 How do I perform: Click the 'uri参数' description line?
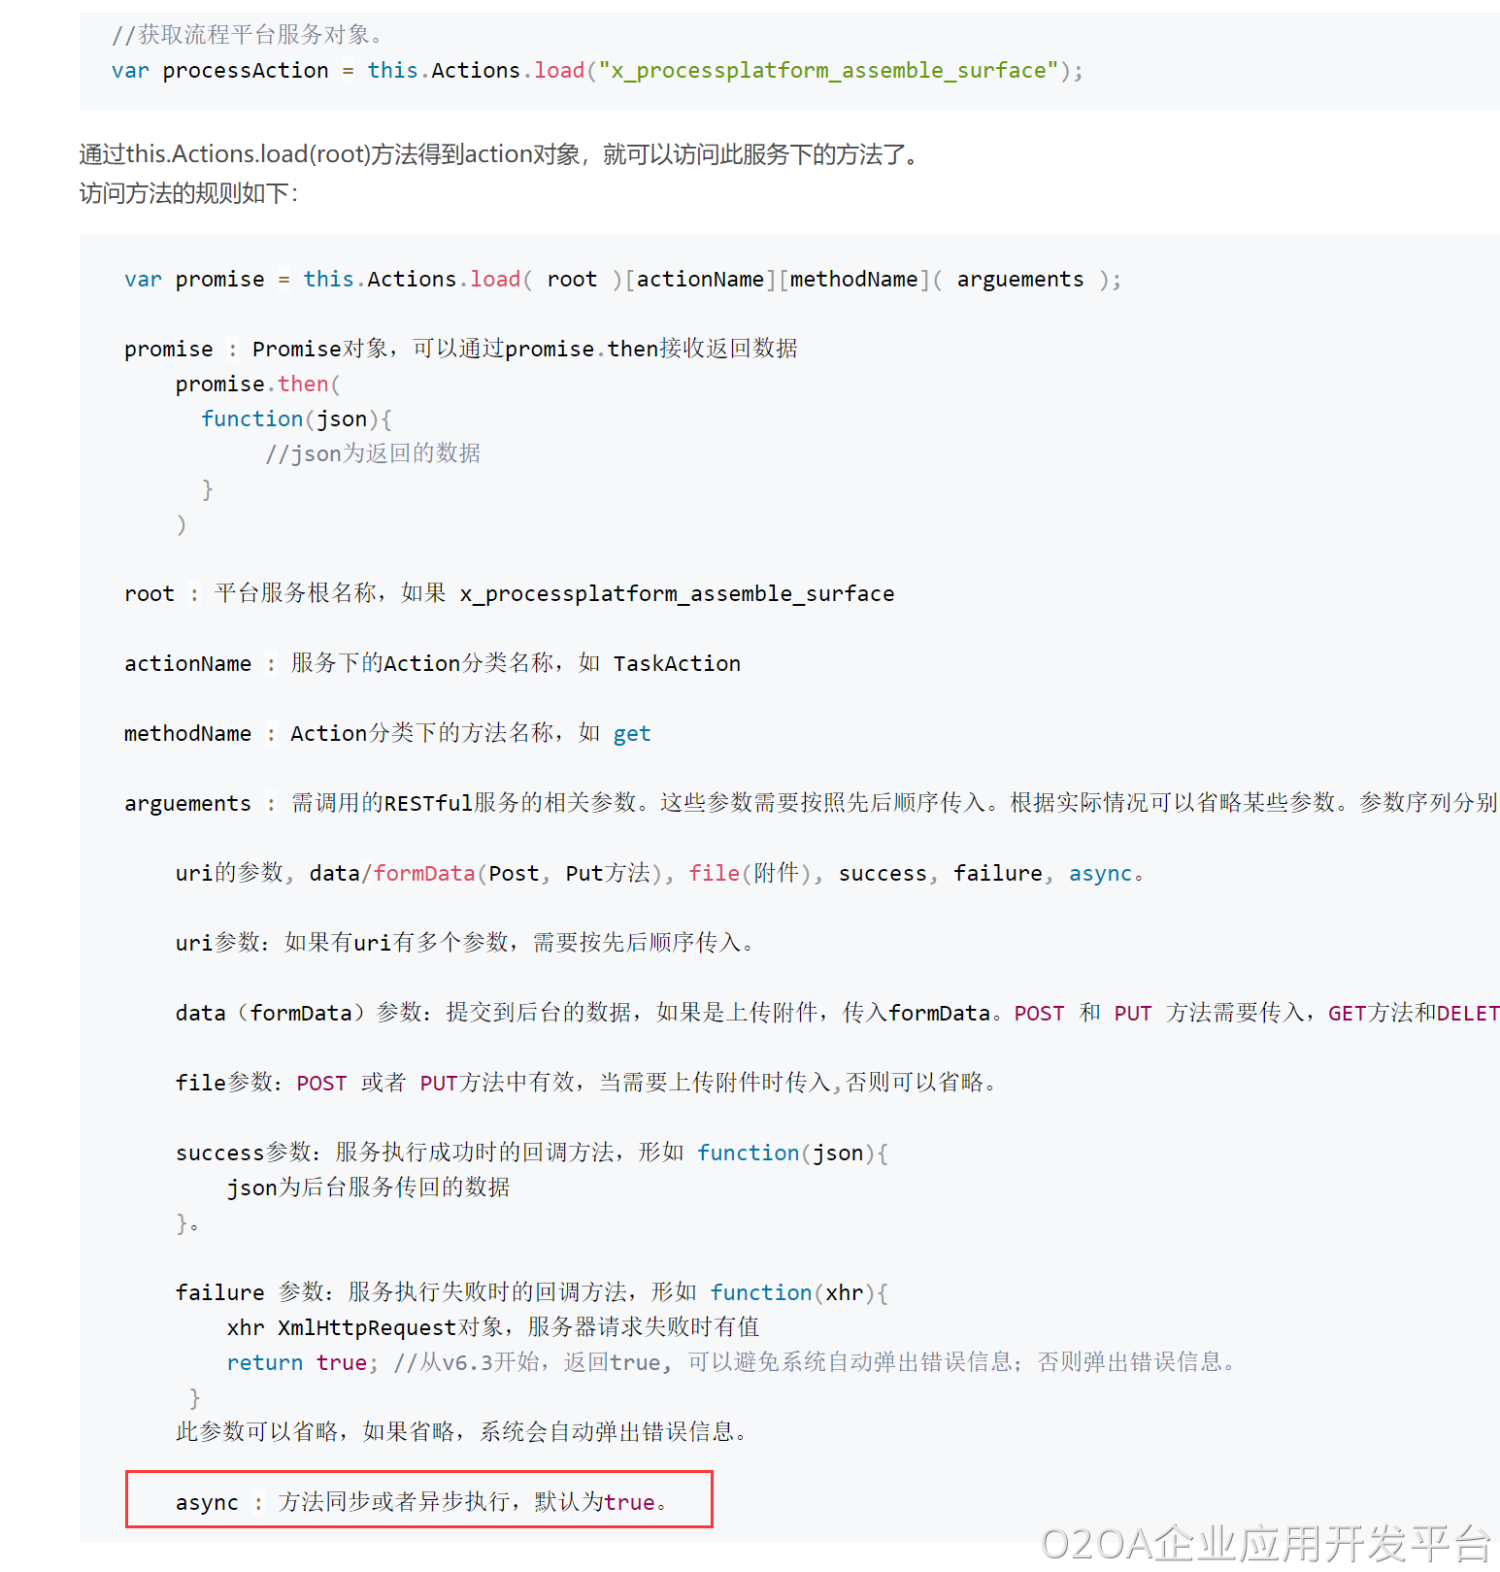click(464, 943)
